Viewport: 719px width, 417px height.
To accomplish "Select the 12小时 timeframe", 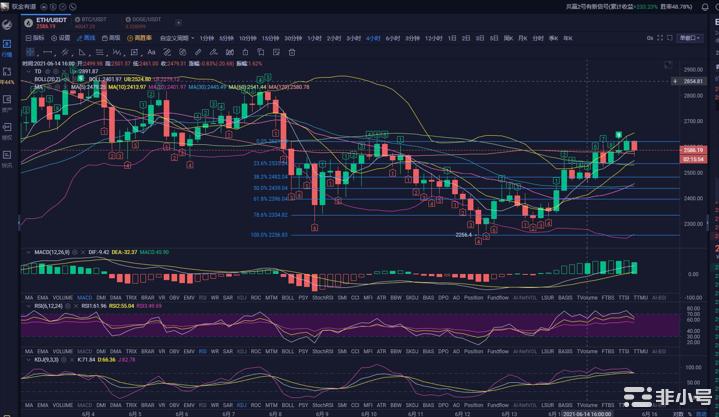I will (x=433, y=39).
